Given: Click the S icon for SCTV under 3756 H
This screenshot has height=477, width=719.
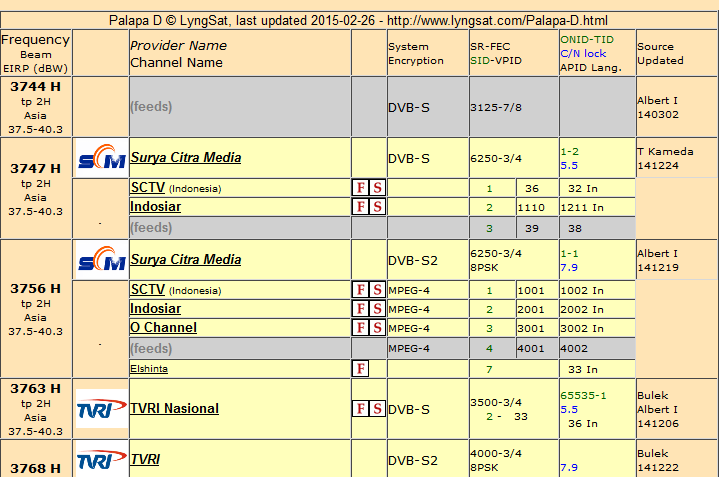Looking at the screenshot, I should point(377,290).
